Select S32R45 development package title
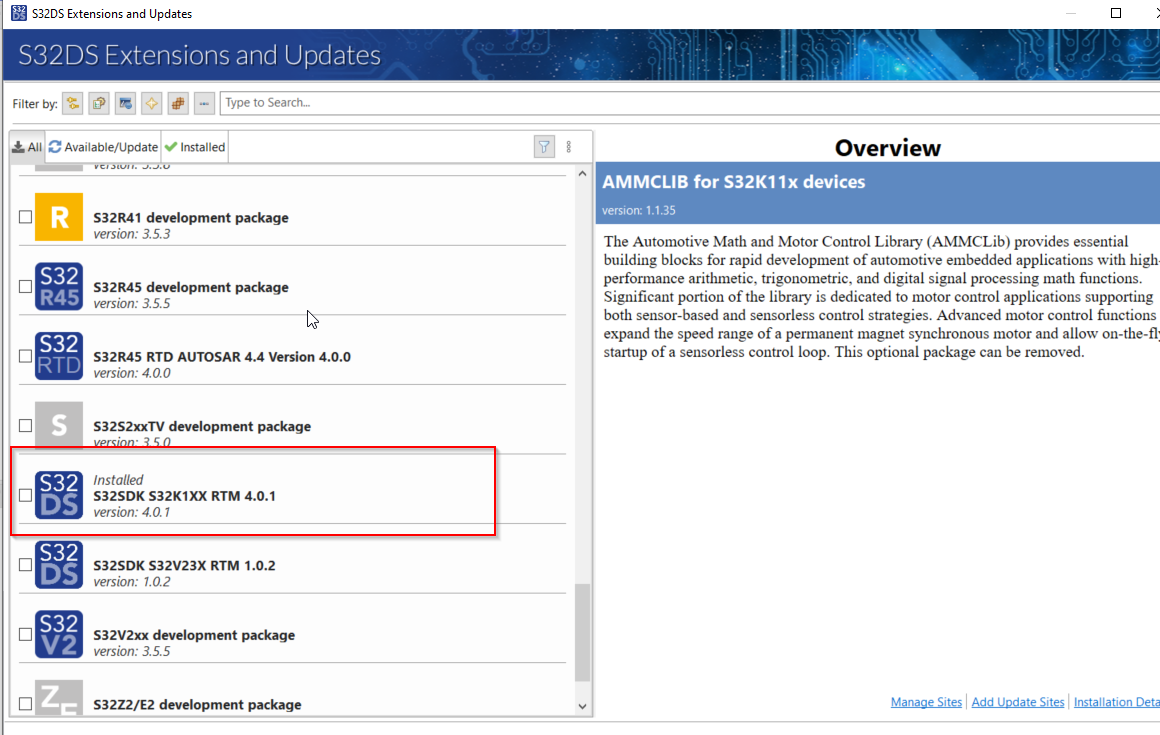Image resolution: width=1160 pixels, height=735 pixels. click(x=191, y=287)
